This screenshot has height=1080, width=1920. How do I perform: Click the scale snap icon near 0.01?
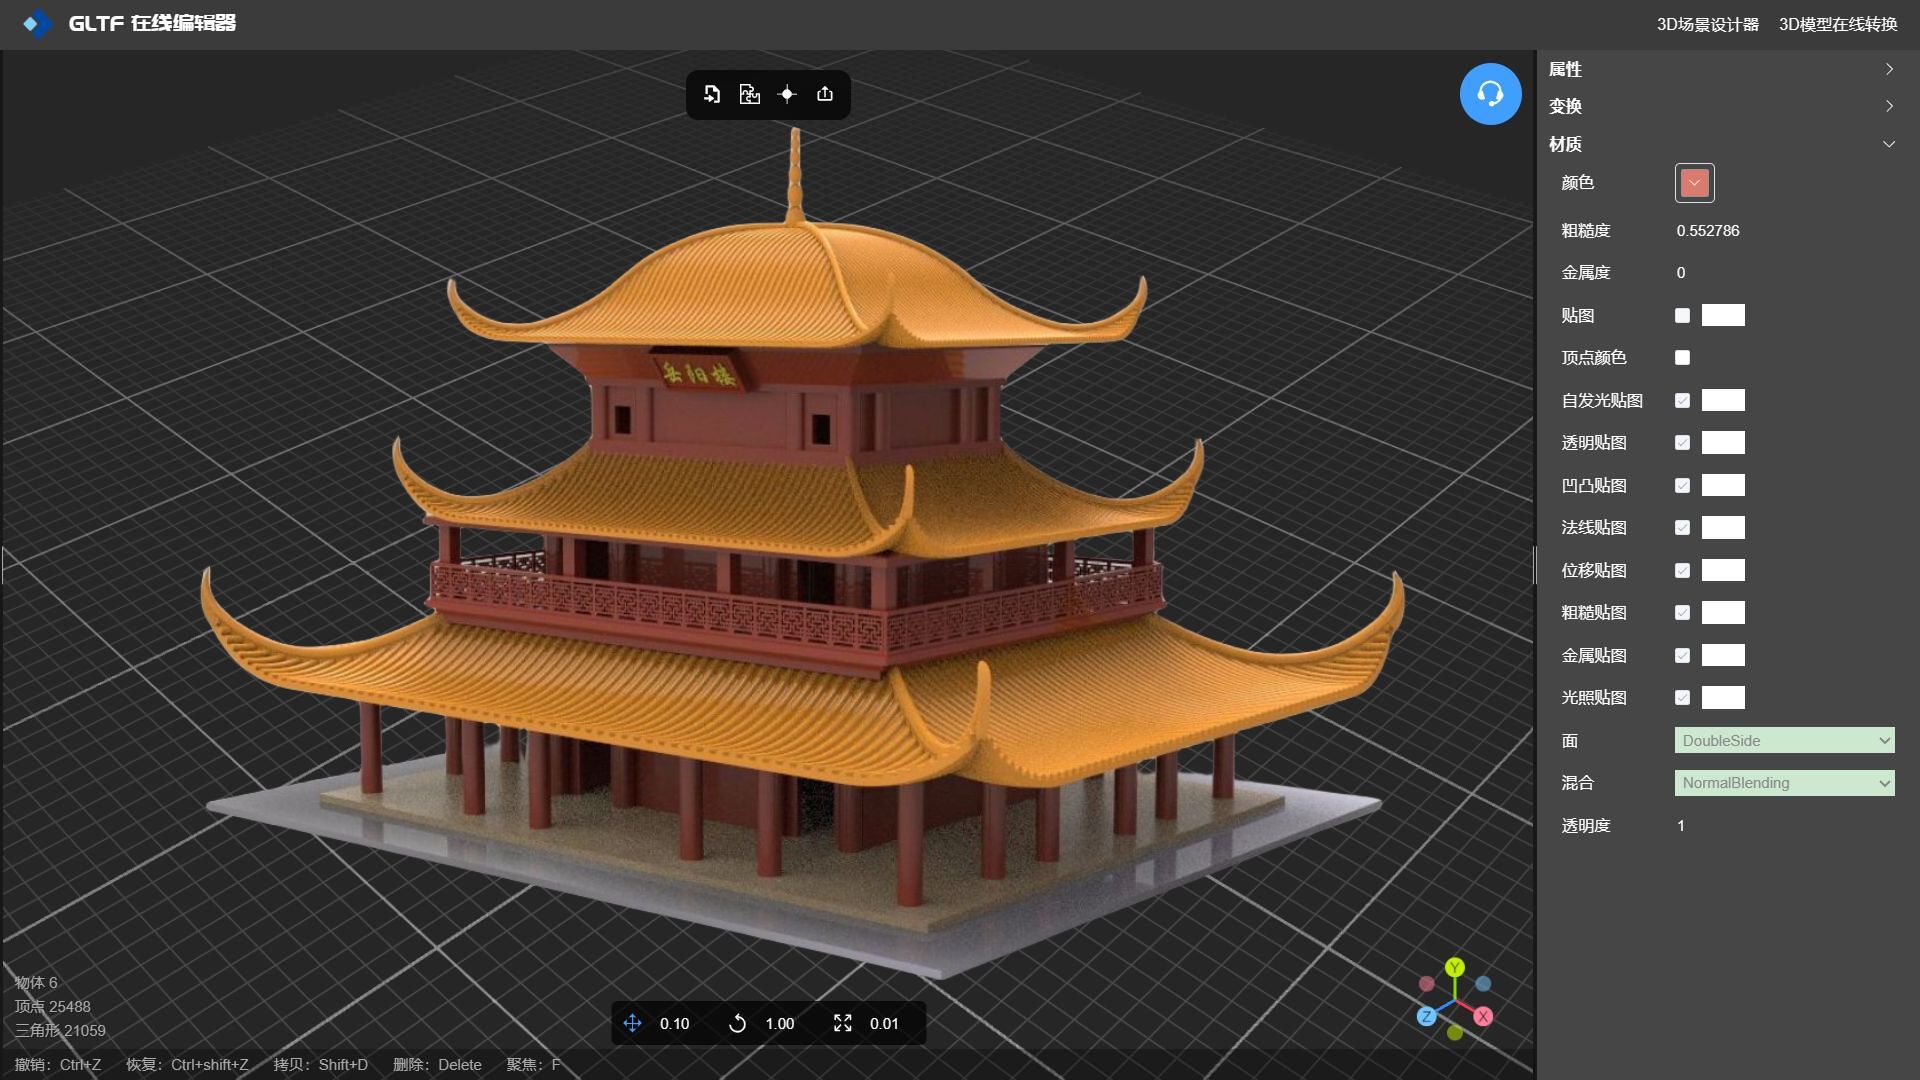(x=842, y=1023)
